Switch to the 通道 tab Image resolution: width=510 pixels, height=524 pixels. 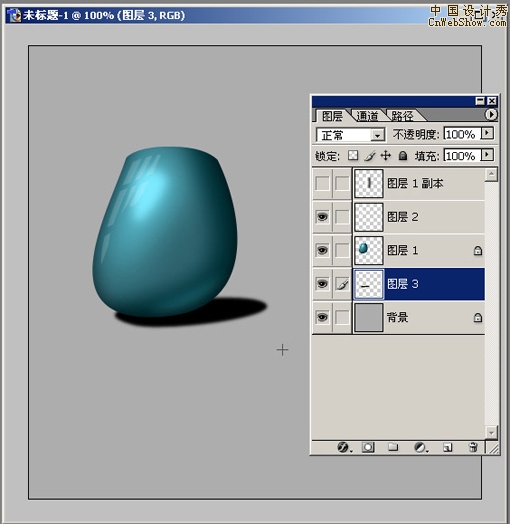pyautogui.click(x=367, y=116)
